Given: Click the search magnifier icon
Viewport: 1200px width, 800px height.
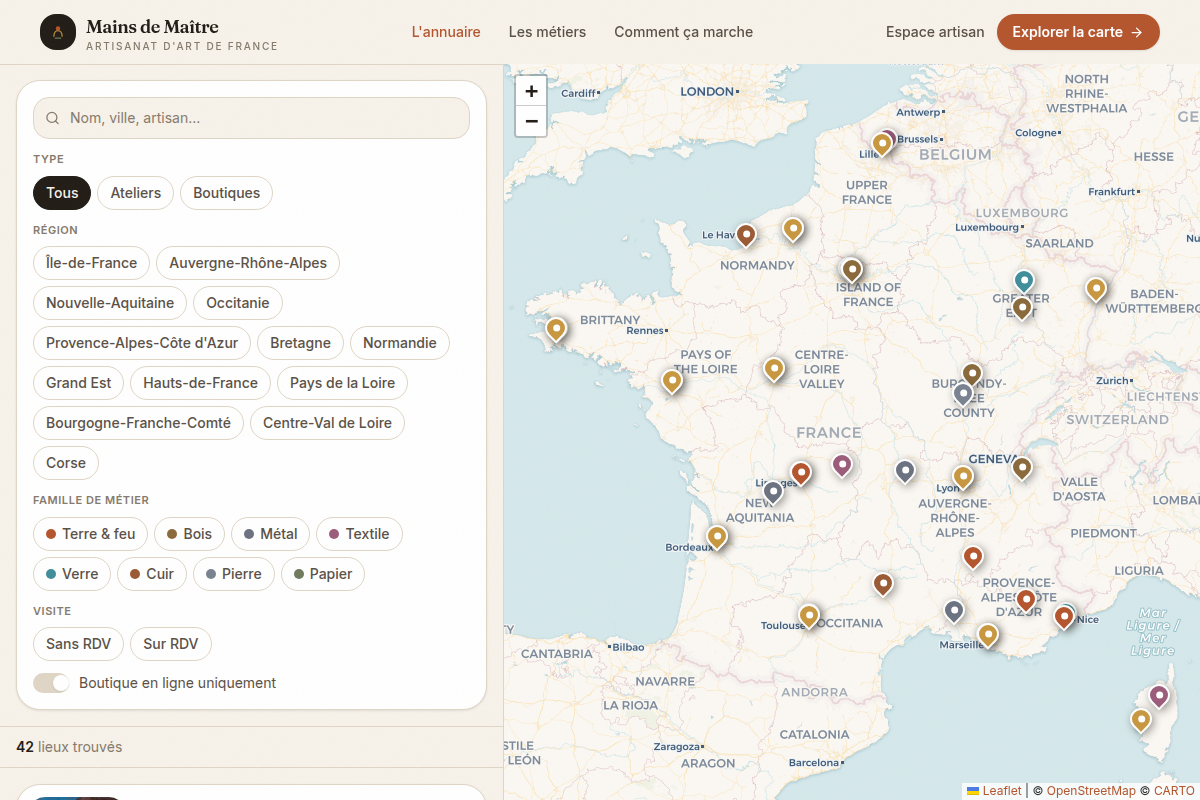Looking at the screenshot, I should (x=53, y=118).
